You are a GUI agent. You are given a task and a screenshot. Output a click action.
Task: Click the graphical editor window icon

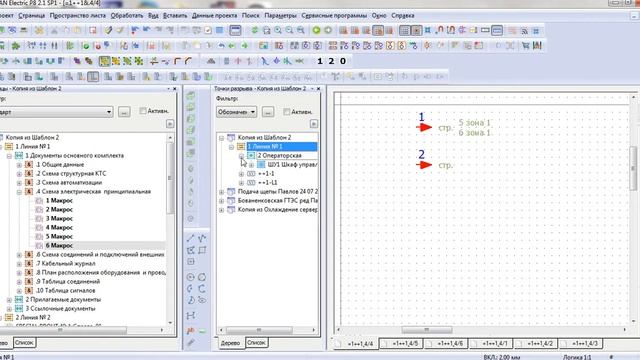pos(236,30)
